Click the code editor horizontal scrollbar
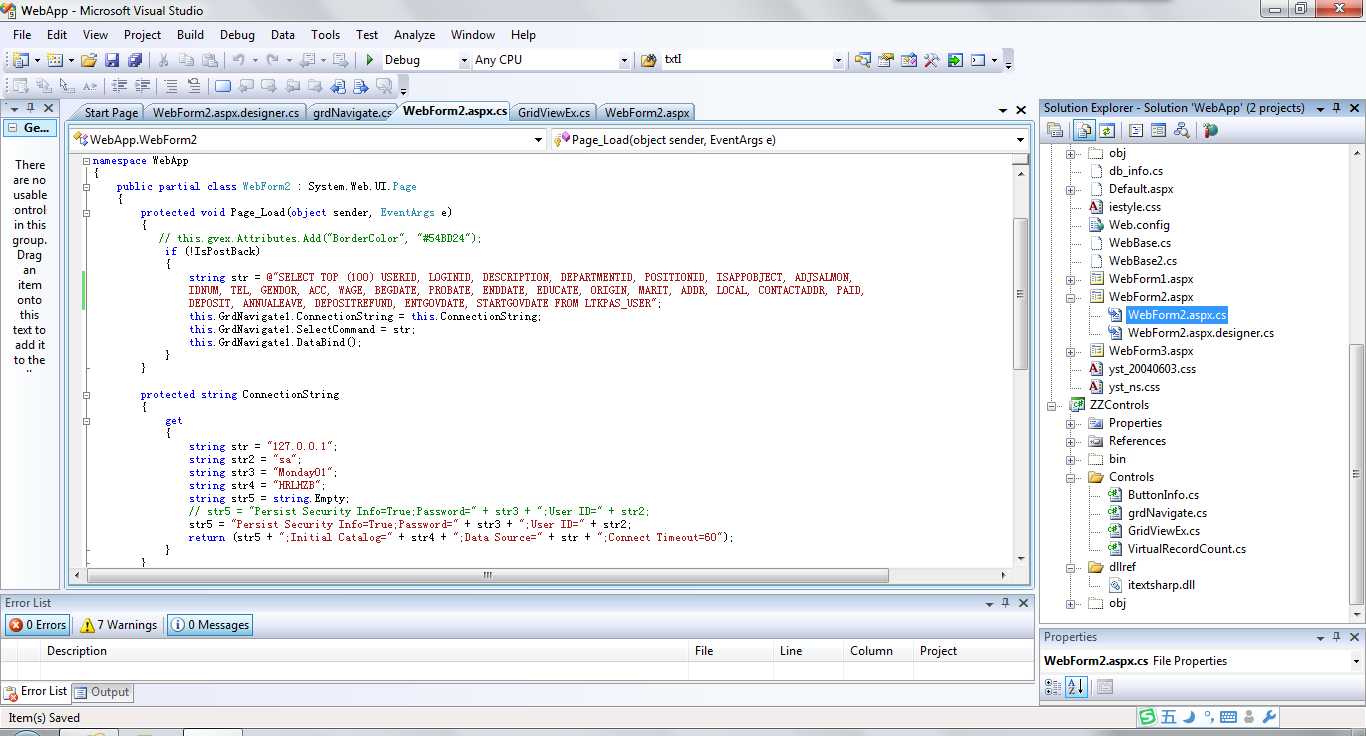This screenshot has width=1366, height=736. tap(490, 576)
